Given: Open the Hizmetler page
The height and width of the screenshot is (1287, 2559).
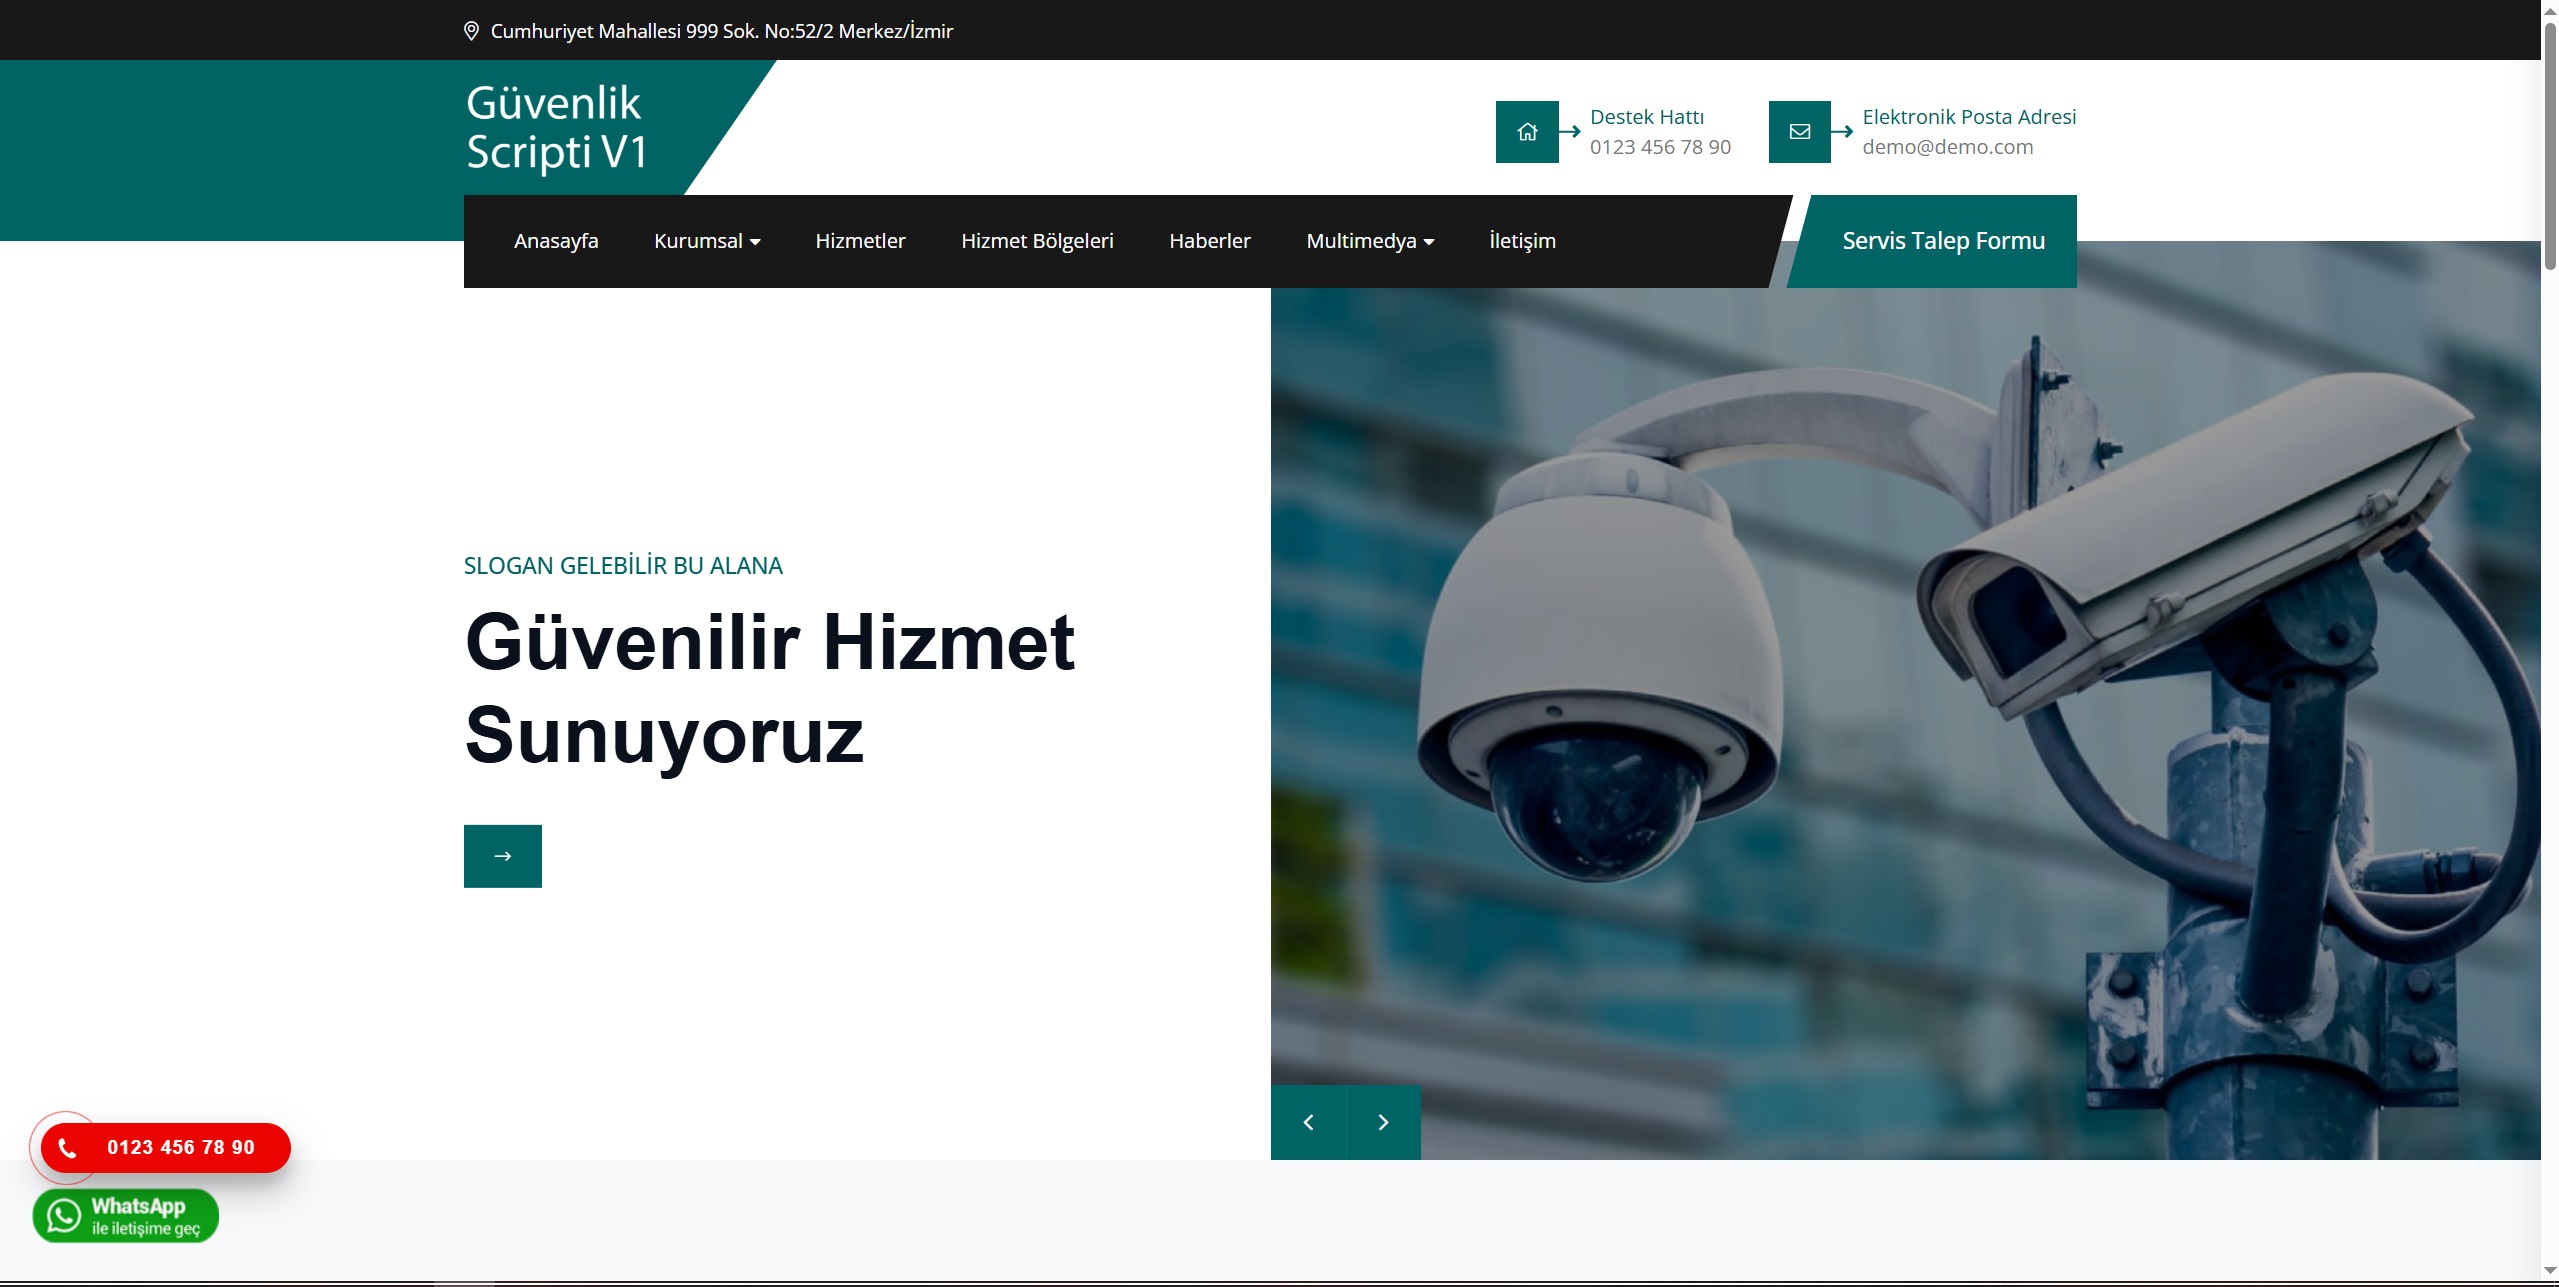Looking at the screenshot, I should point(860,240).
